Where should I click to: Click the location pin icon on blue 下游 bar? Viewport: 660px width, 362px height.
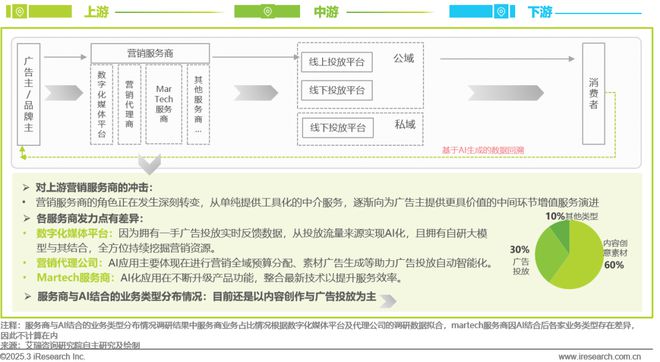pyautogui.click(x=500, y=12)
